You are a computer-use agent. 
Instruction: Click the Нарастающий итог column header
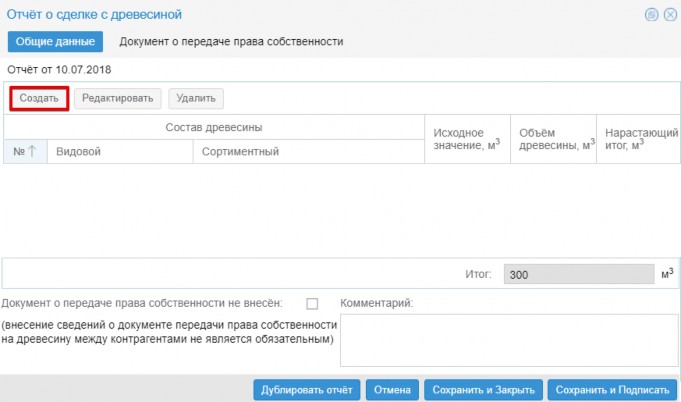638,139
